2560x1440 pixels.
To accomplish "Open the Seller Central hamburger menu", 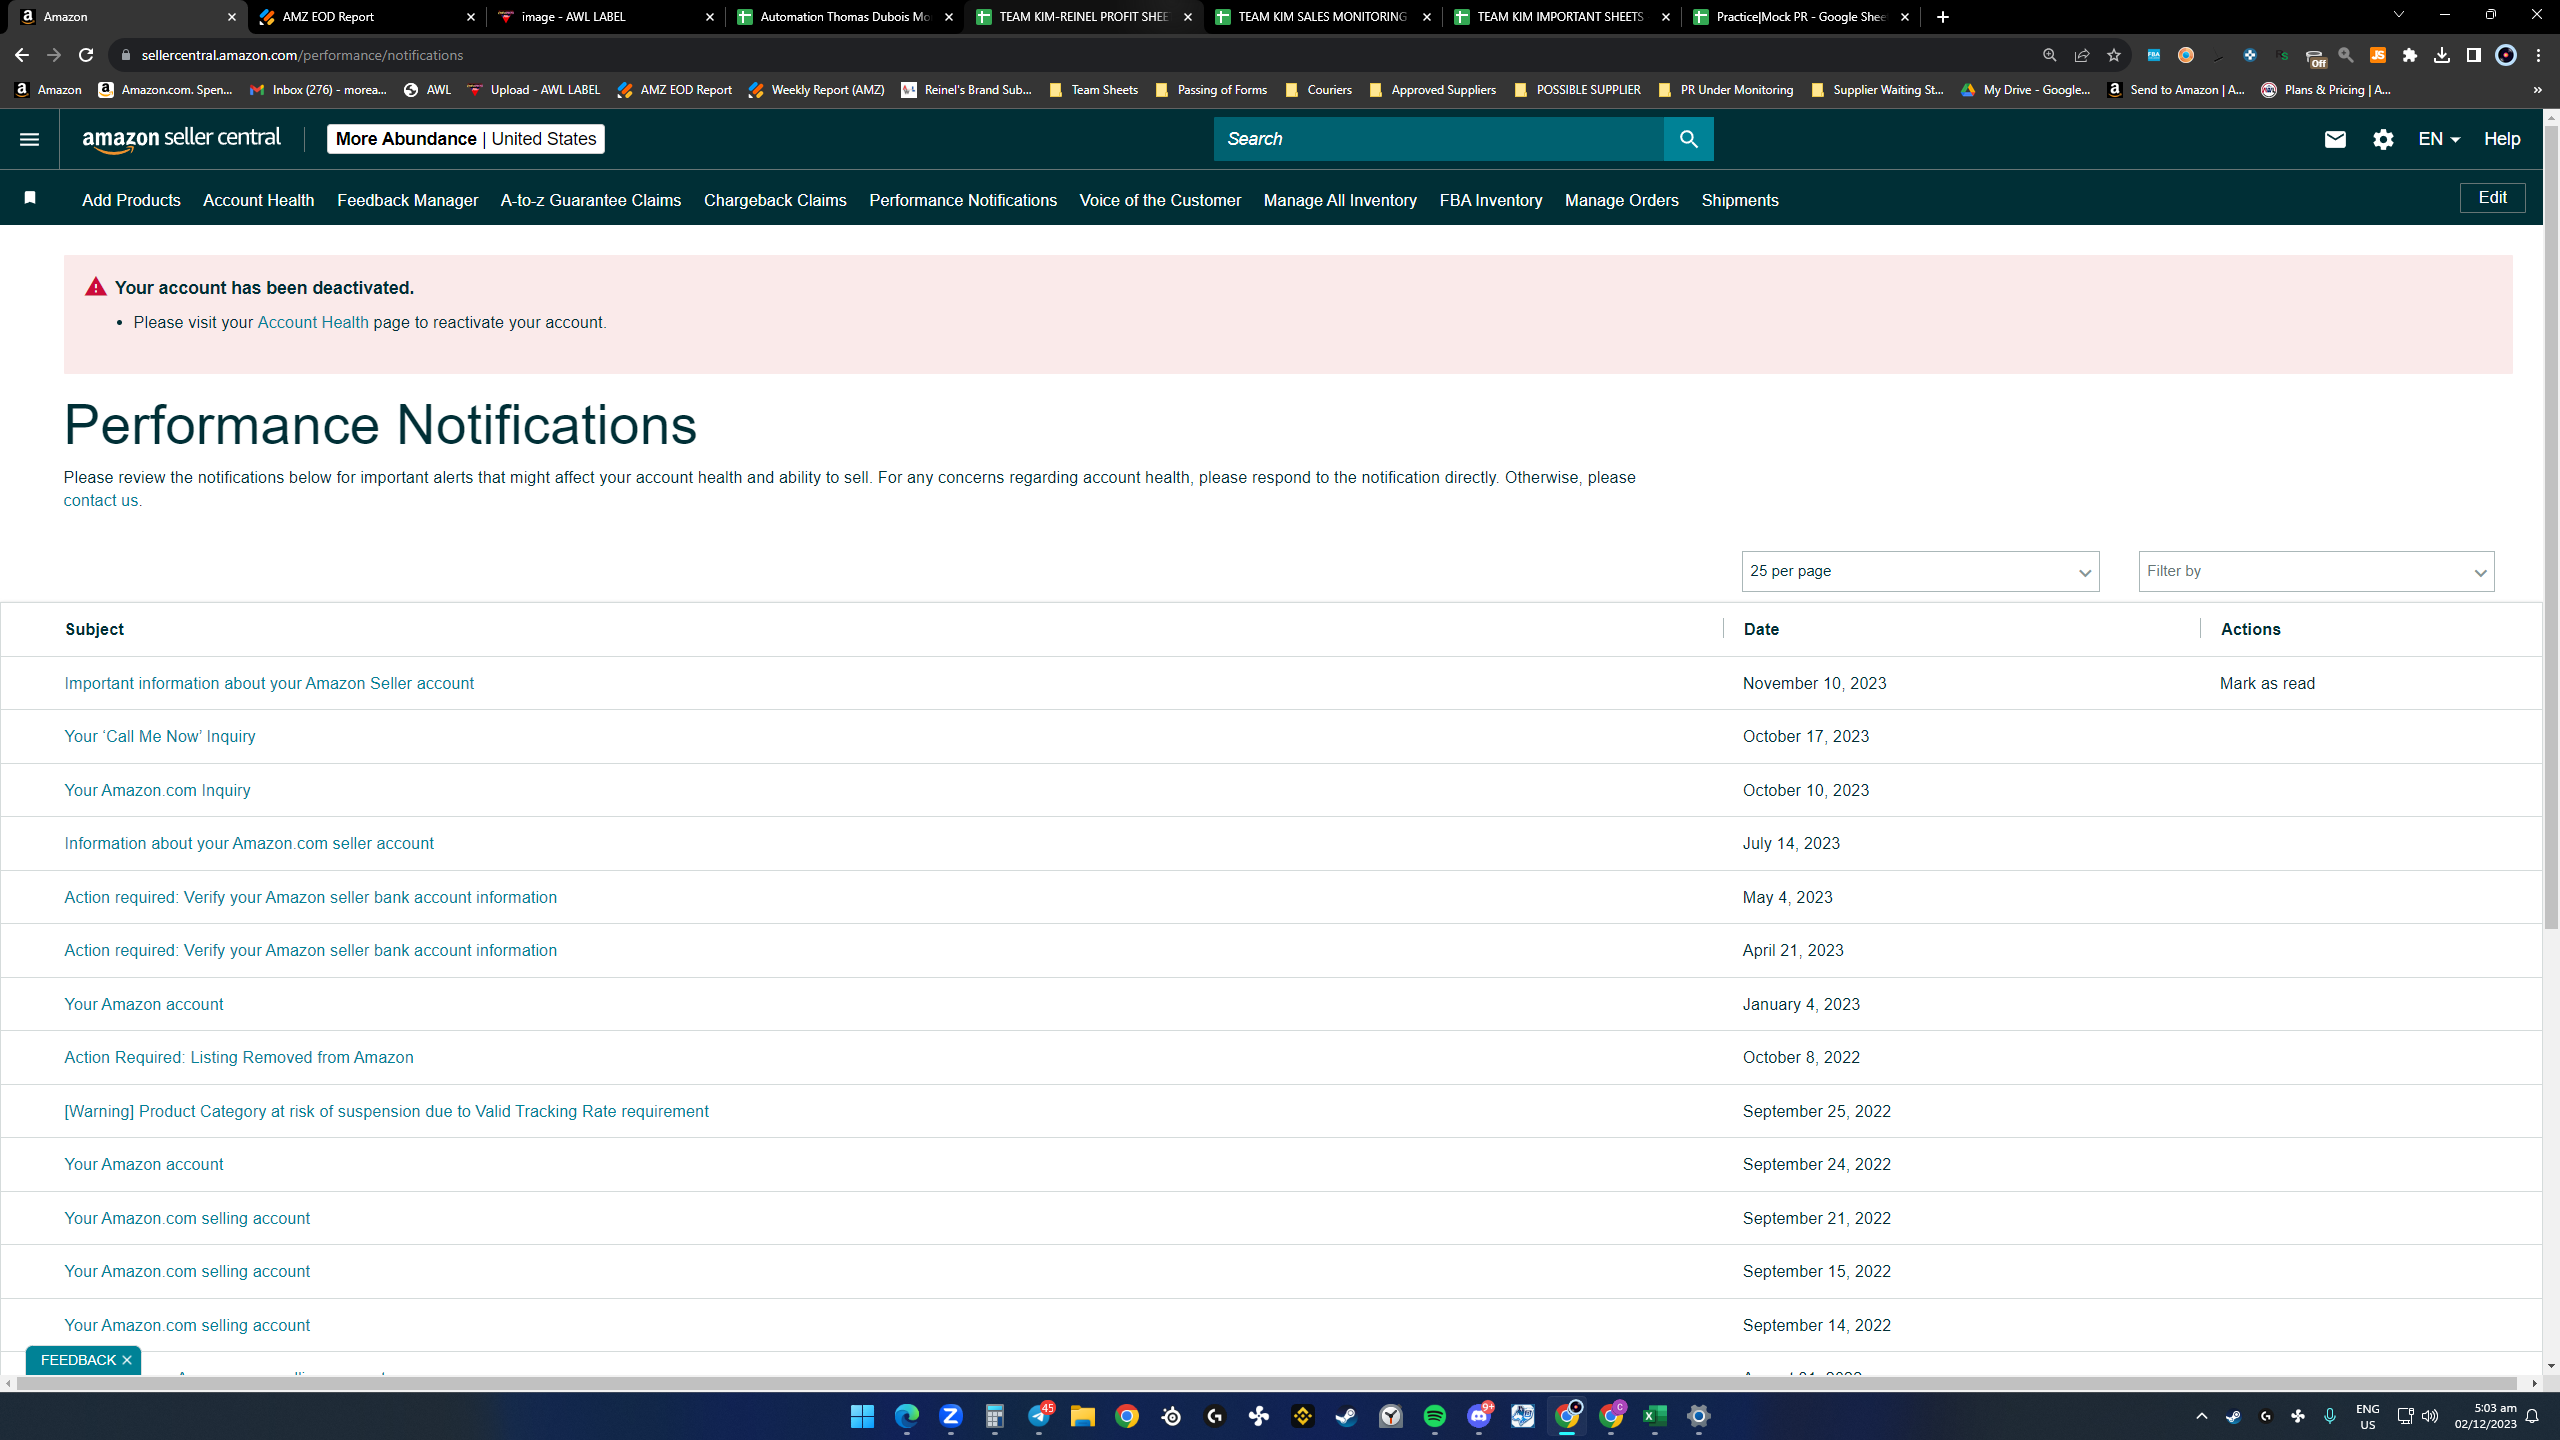I will pyautogui.click(x=29, y=139).
